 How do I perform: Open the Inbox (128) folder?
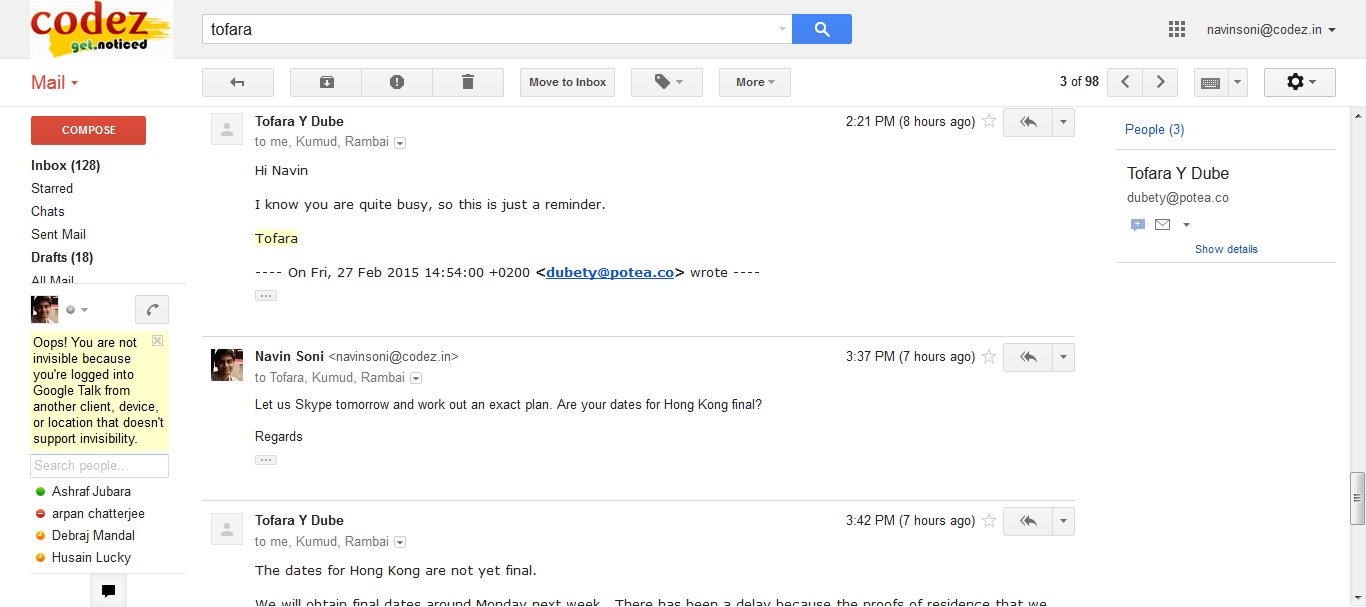[x=65, y=165]
